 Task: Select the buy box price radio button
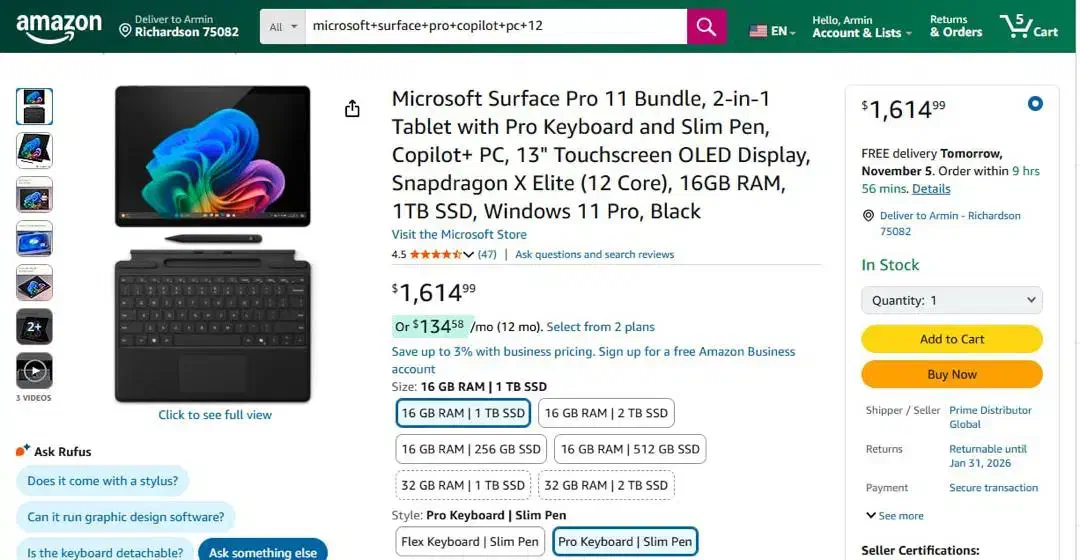(x=1035, y=103)
